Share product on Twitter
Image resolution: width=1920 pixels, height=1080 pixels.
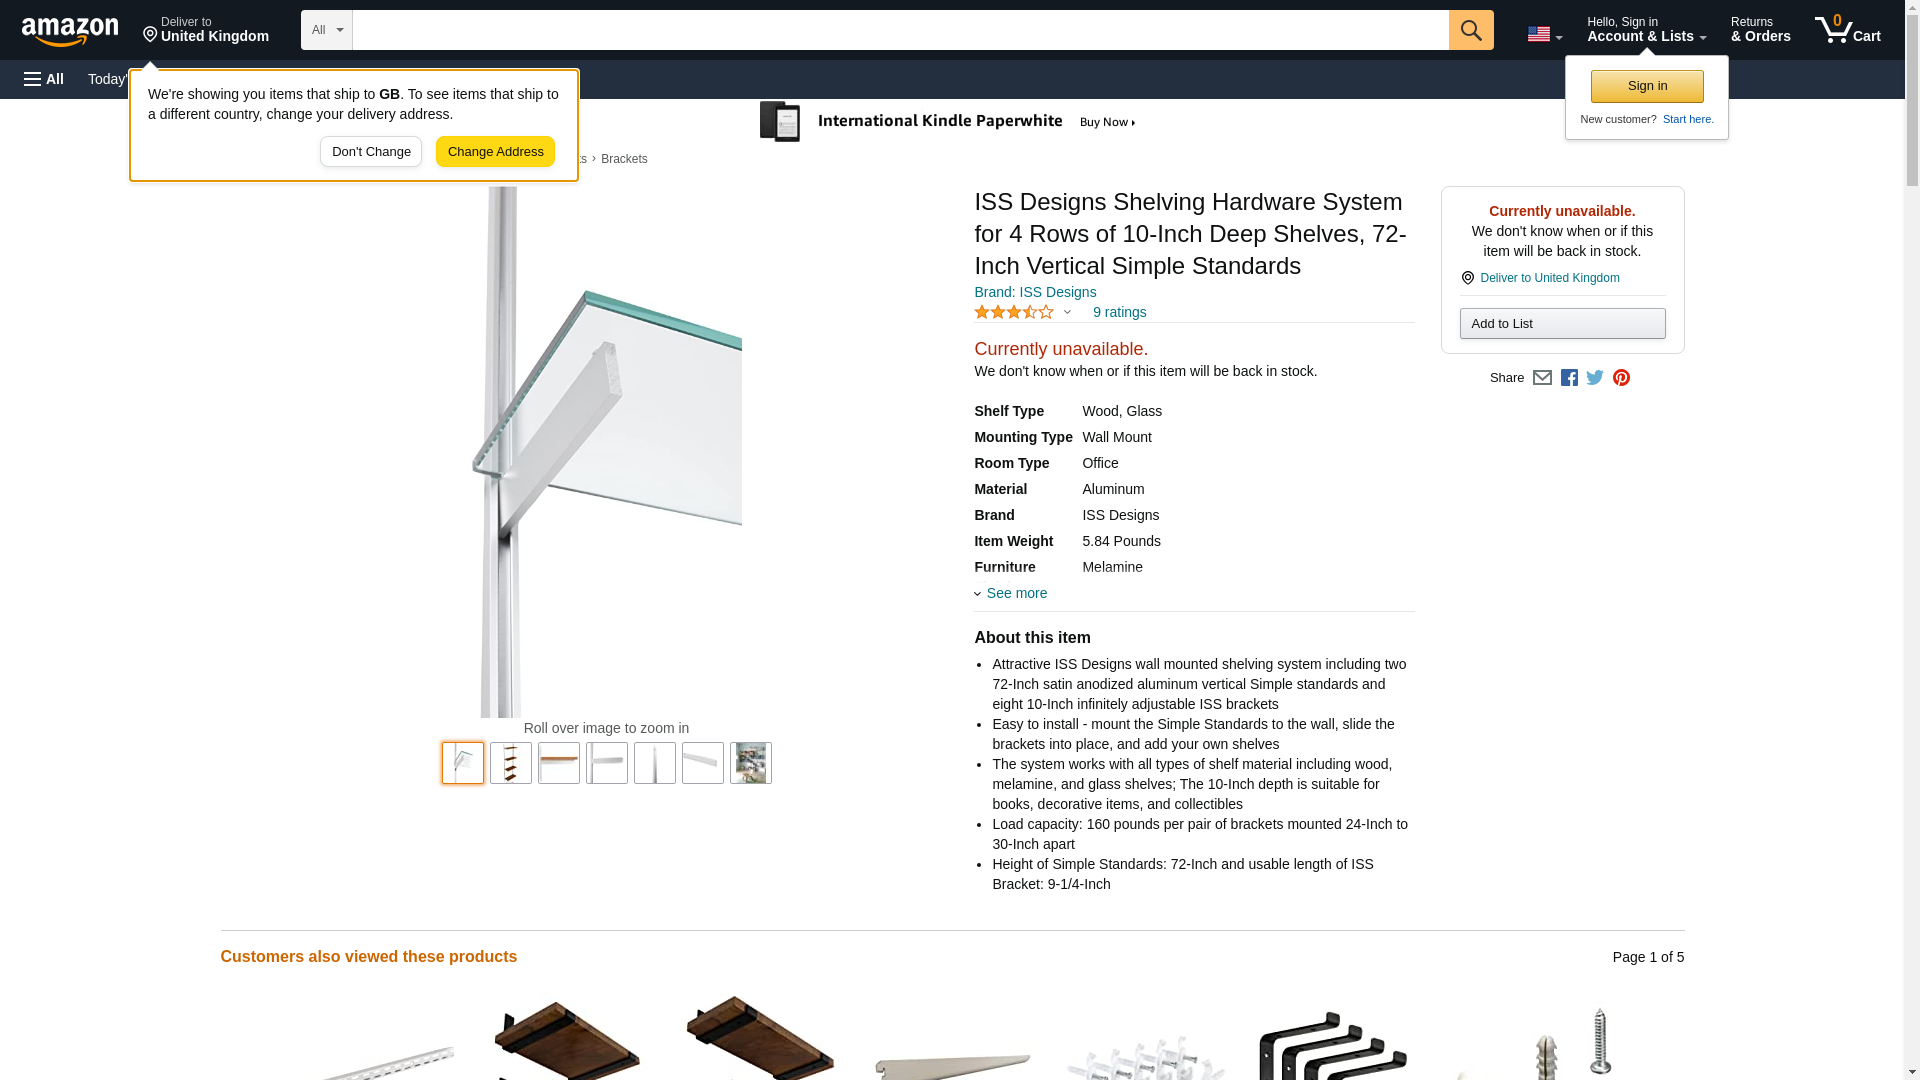coord(1595,378)
